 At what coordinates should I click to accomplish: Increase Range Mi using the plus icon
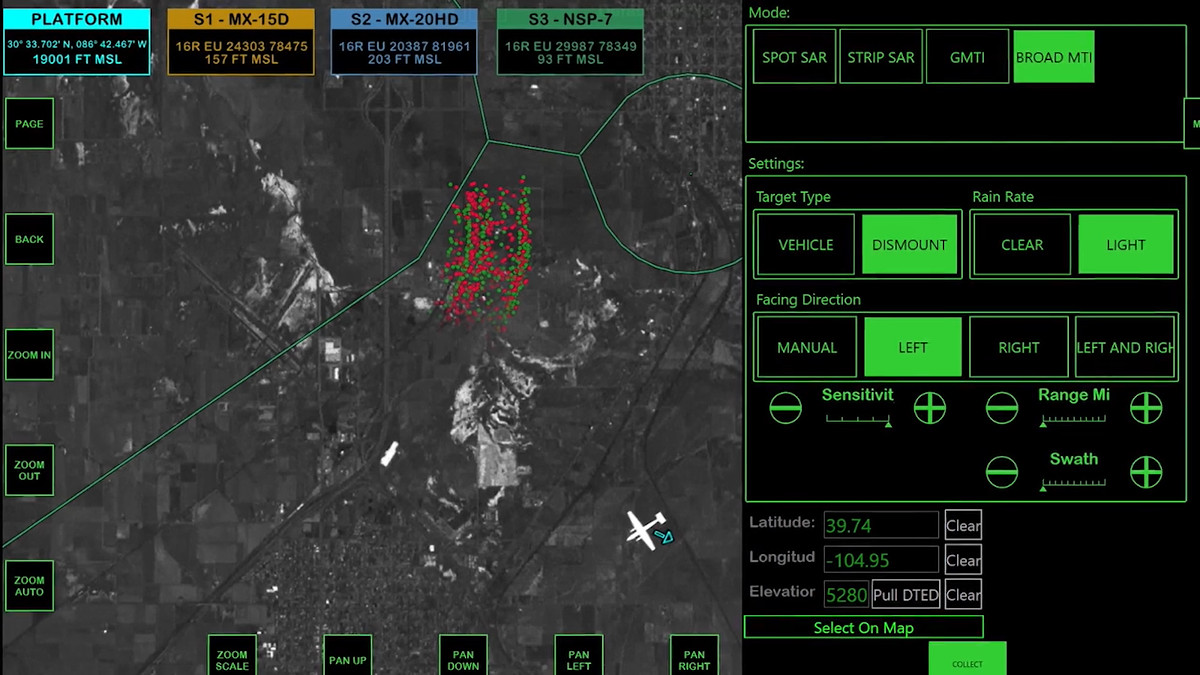coord(1146,408)
